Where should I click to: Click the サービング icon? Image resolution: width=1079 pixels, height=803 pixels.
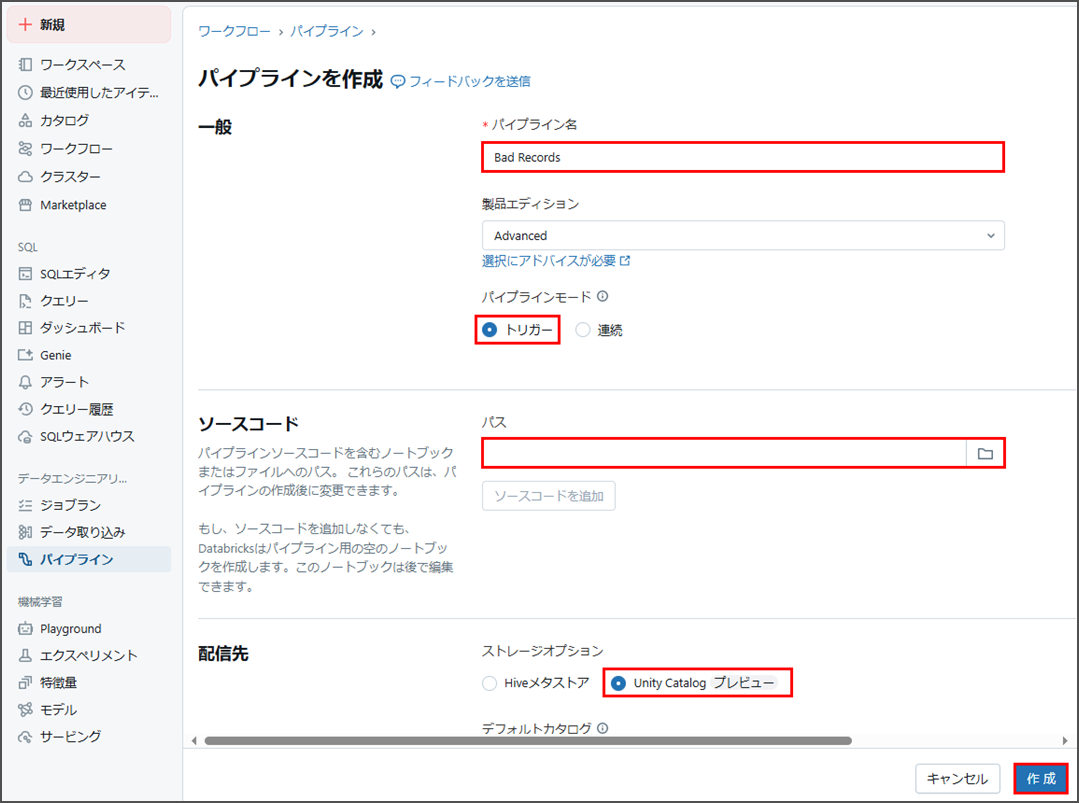point(25,737)
